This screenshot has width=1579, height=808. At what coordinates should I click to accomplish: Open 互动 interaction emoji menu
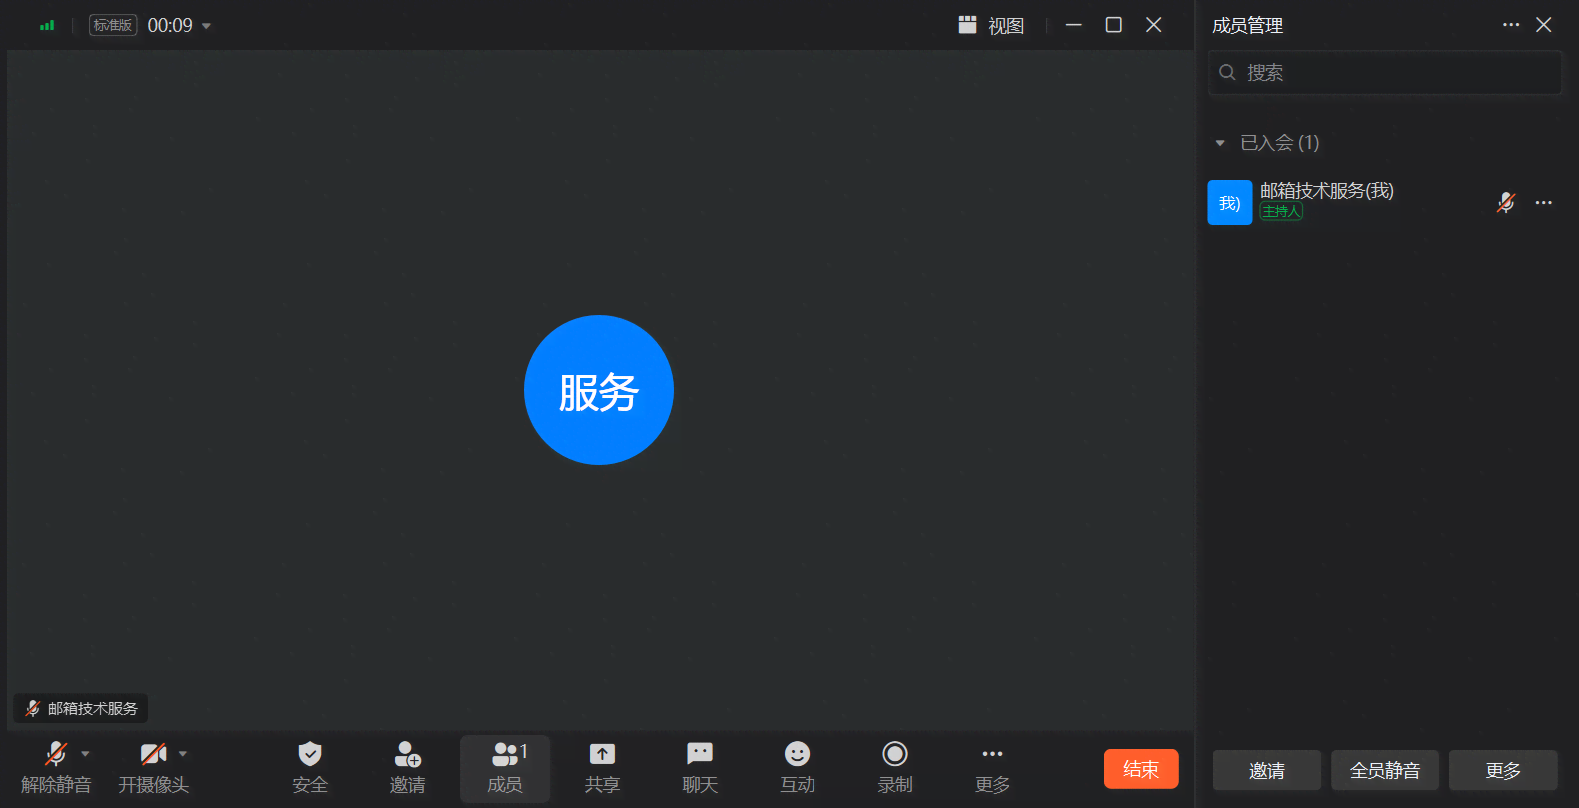click(x=797, y=768)
